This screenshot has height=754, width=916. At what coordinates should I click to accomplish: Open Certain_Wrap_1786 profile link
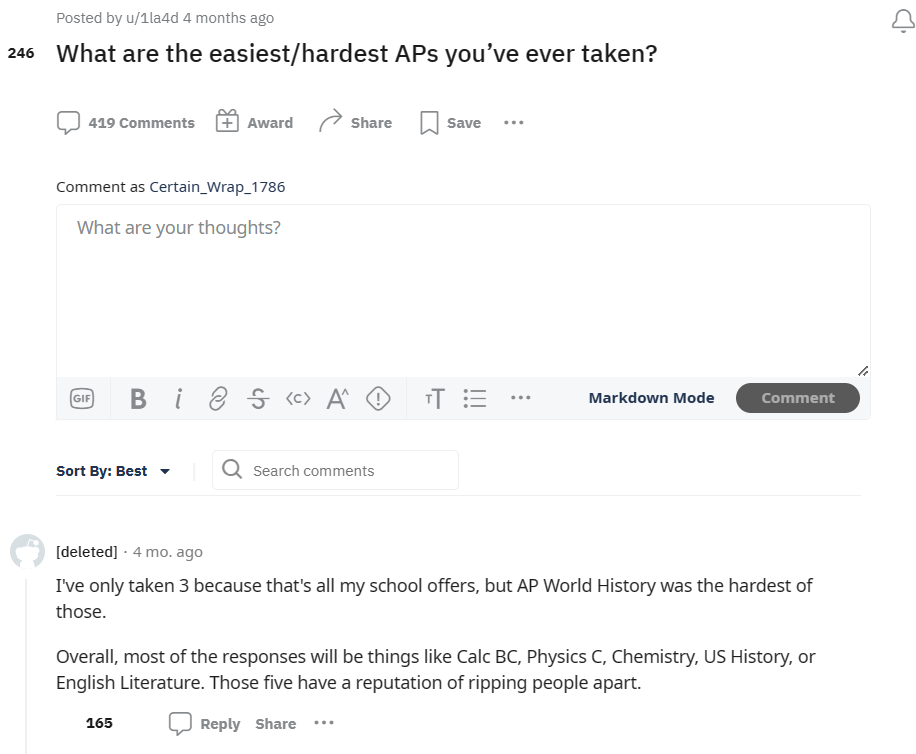(217, 187)
